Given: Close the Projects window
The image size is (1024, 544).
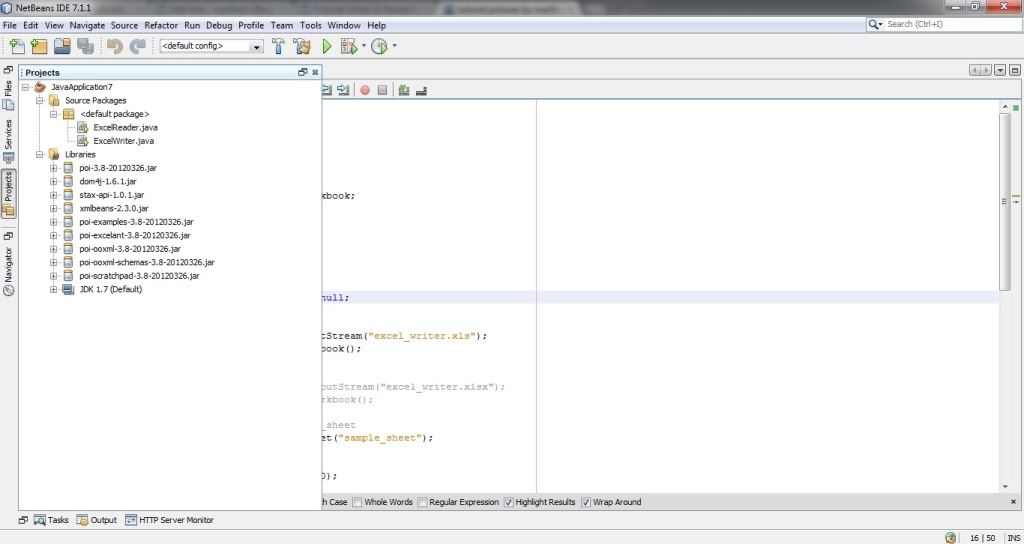Looking at the screenshot, I should [315, 72].
